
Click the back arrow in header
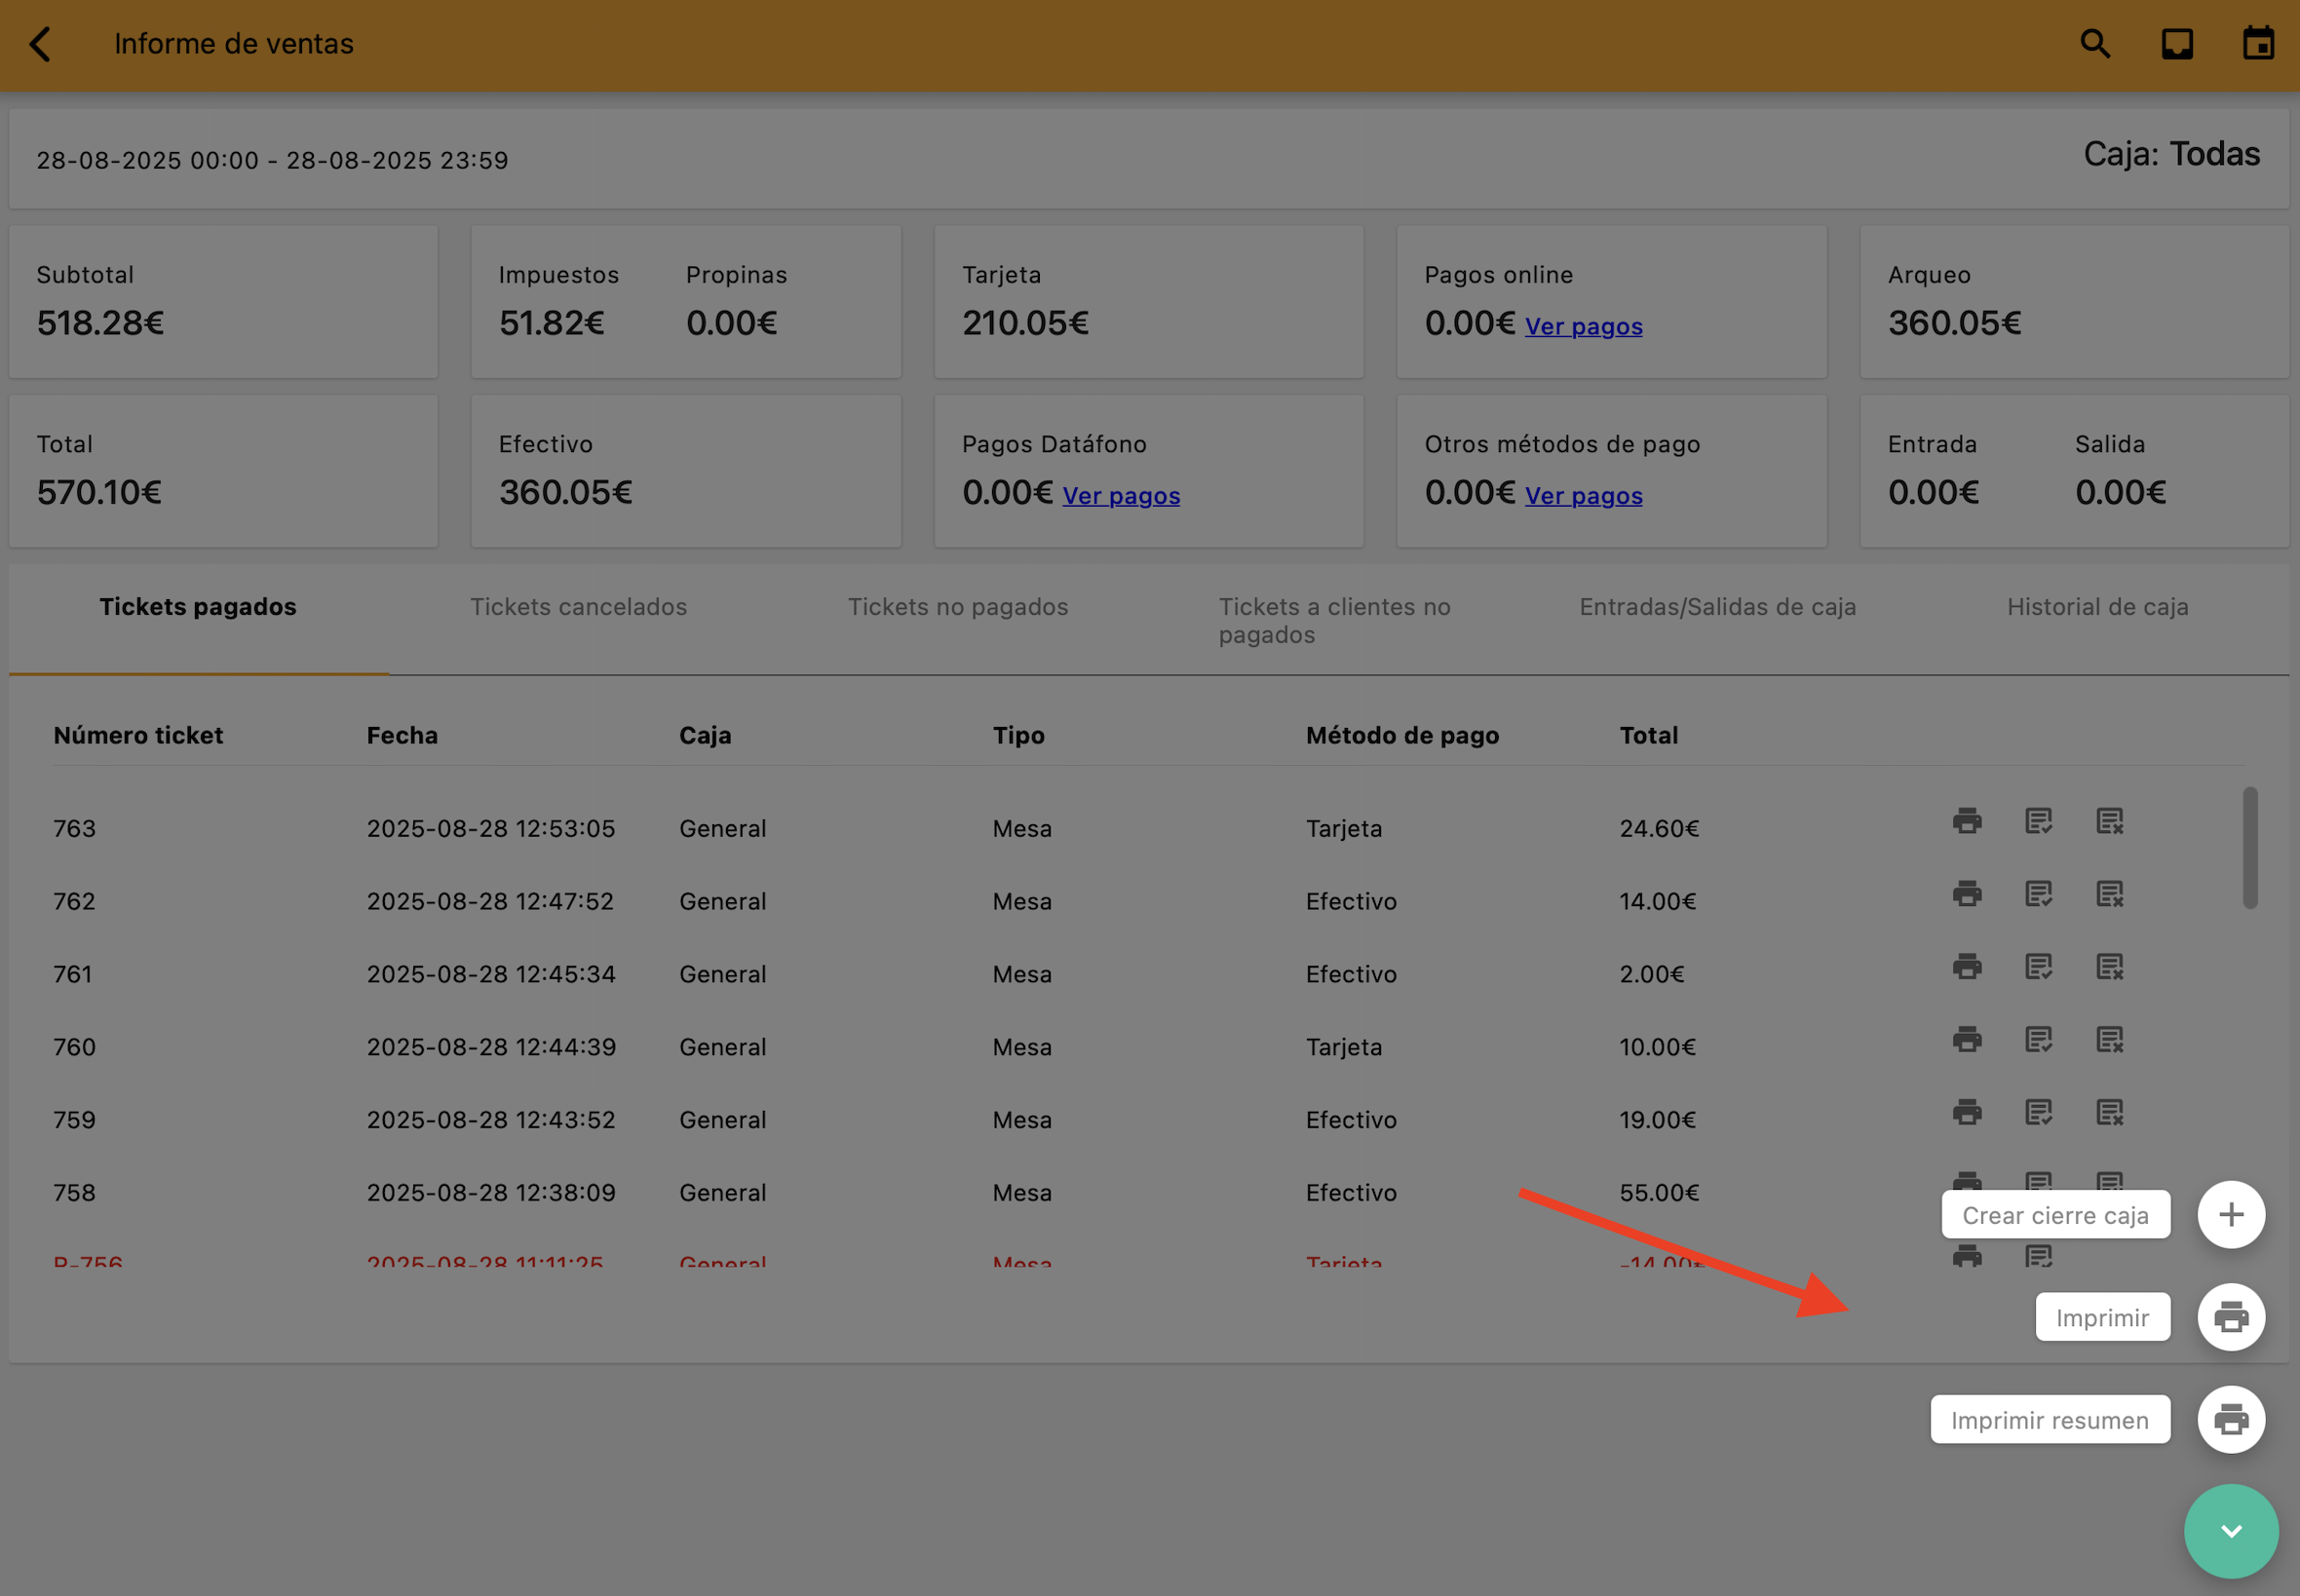click(40, 44)
